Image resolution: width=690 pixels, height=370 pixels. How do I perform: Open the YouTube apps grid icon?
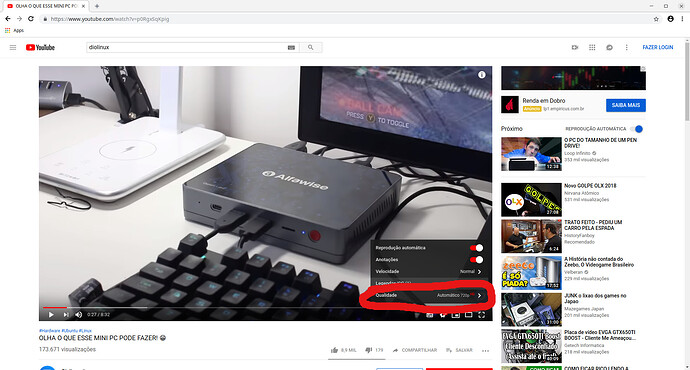click(592, 48)
